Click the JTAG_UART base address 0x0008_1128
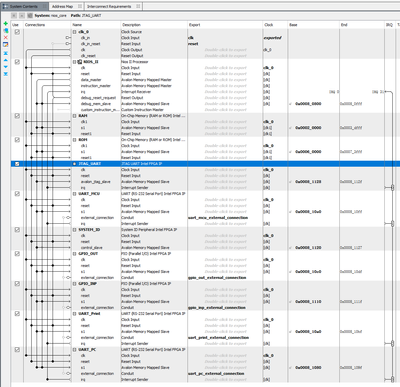Image resolution: width=400 pixels, height=387 pixels. (x=308, y=182)
